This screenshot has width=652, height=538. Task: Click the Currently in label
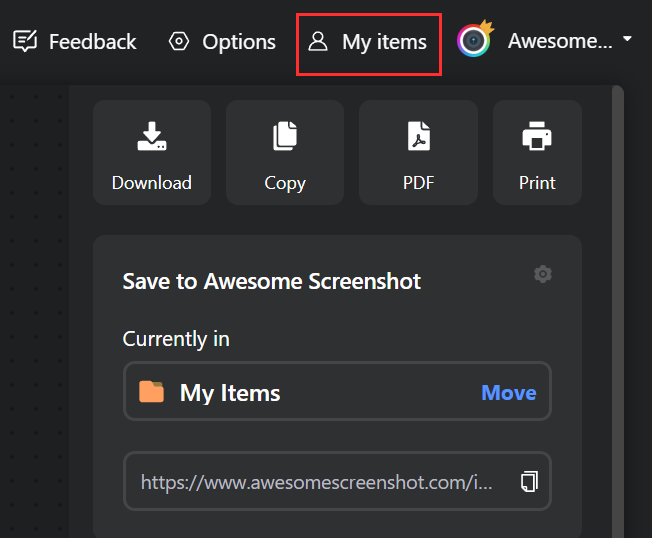tap(176, 339)
